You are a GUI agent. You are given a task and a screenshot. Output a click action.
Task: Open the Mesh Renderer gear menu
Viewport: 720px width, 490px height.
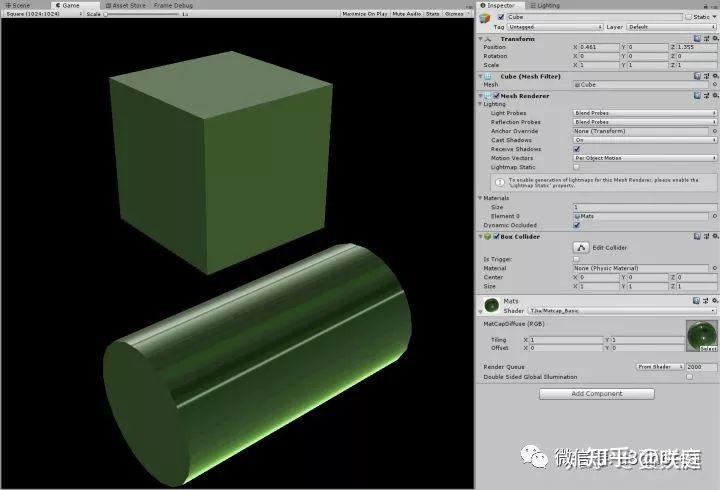point(715,96)
